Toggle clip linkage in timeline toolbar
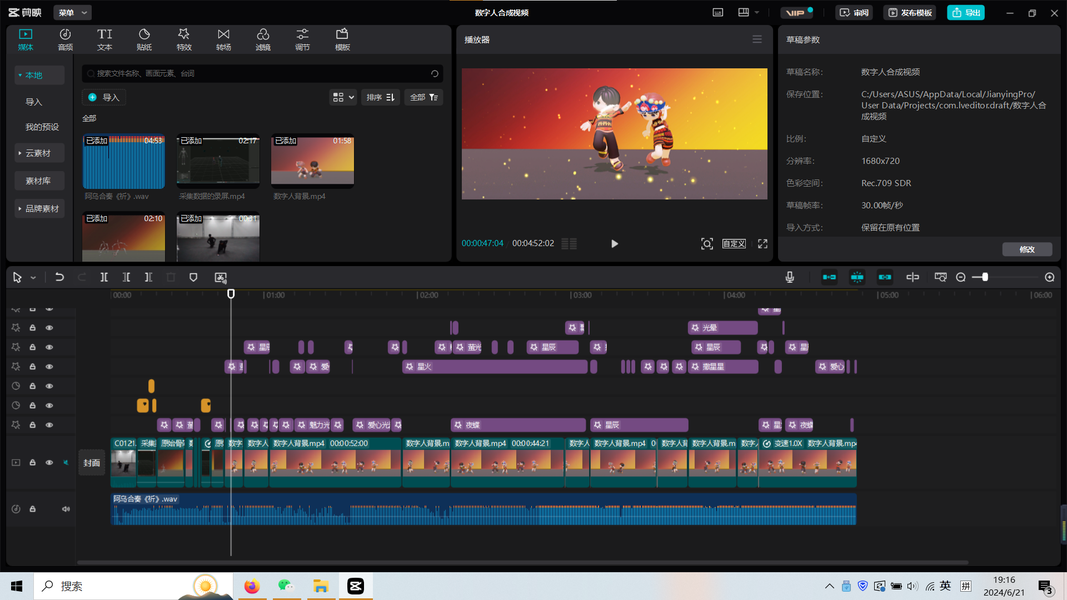 click(885, 278)
